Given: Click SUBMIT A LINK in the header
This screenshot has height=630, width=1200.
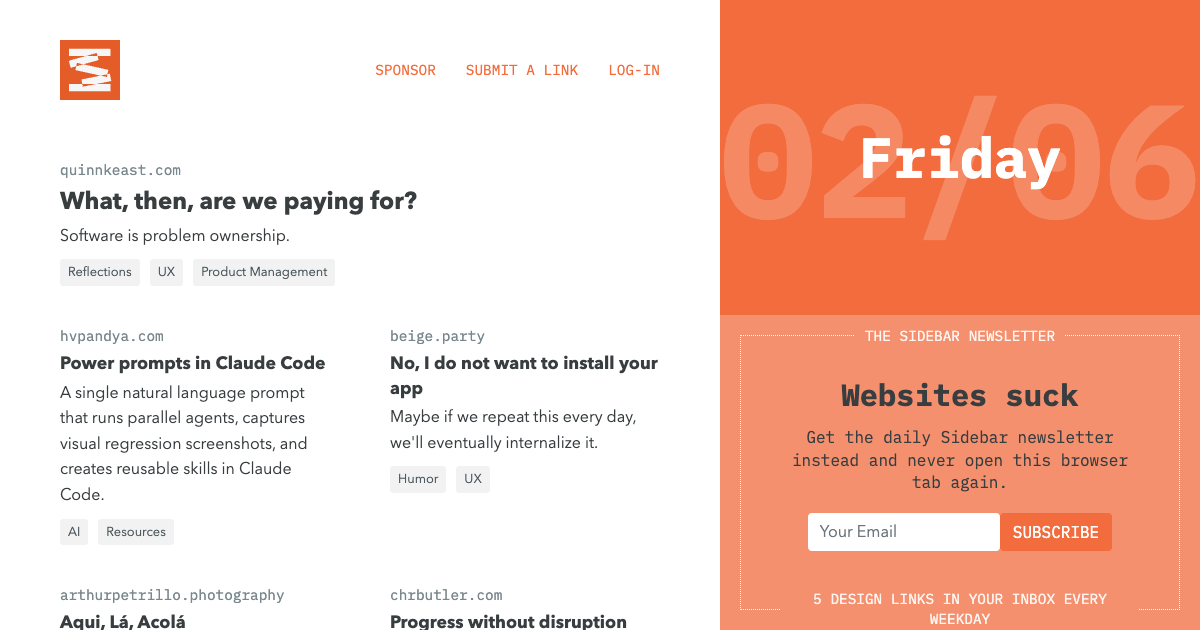Looking at the screenshot, I should (x=522, y=70).
